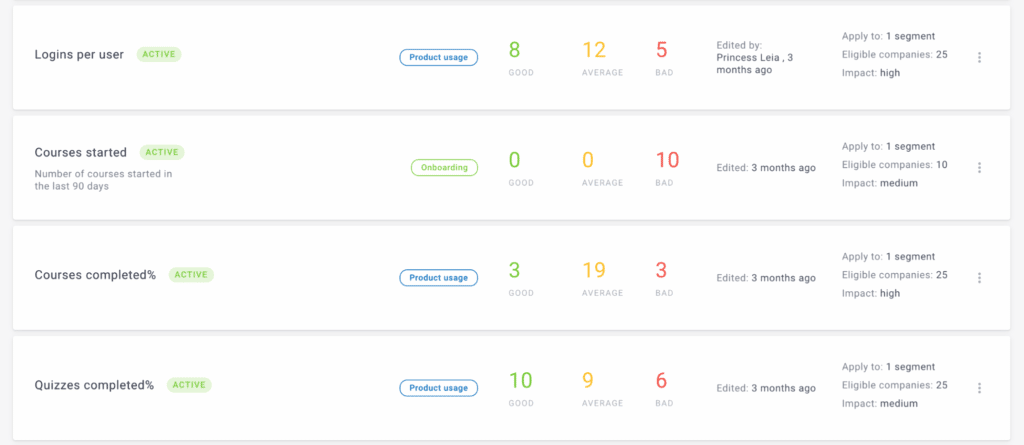Screen dimensions: 1024x445
Task: Click the Product usage tag on Quizzes completed%
Action: pos(438,388)
